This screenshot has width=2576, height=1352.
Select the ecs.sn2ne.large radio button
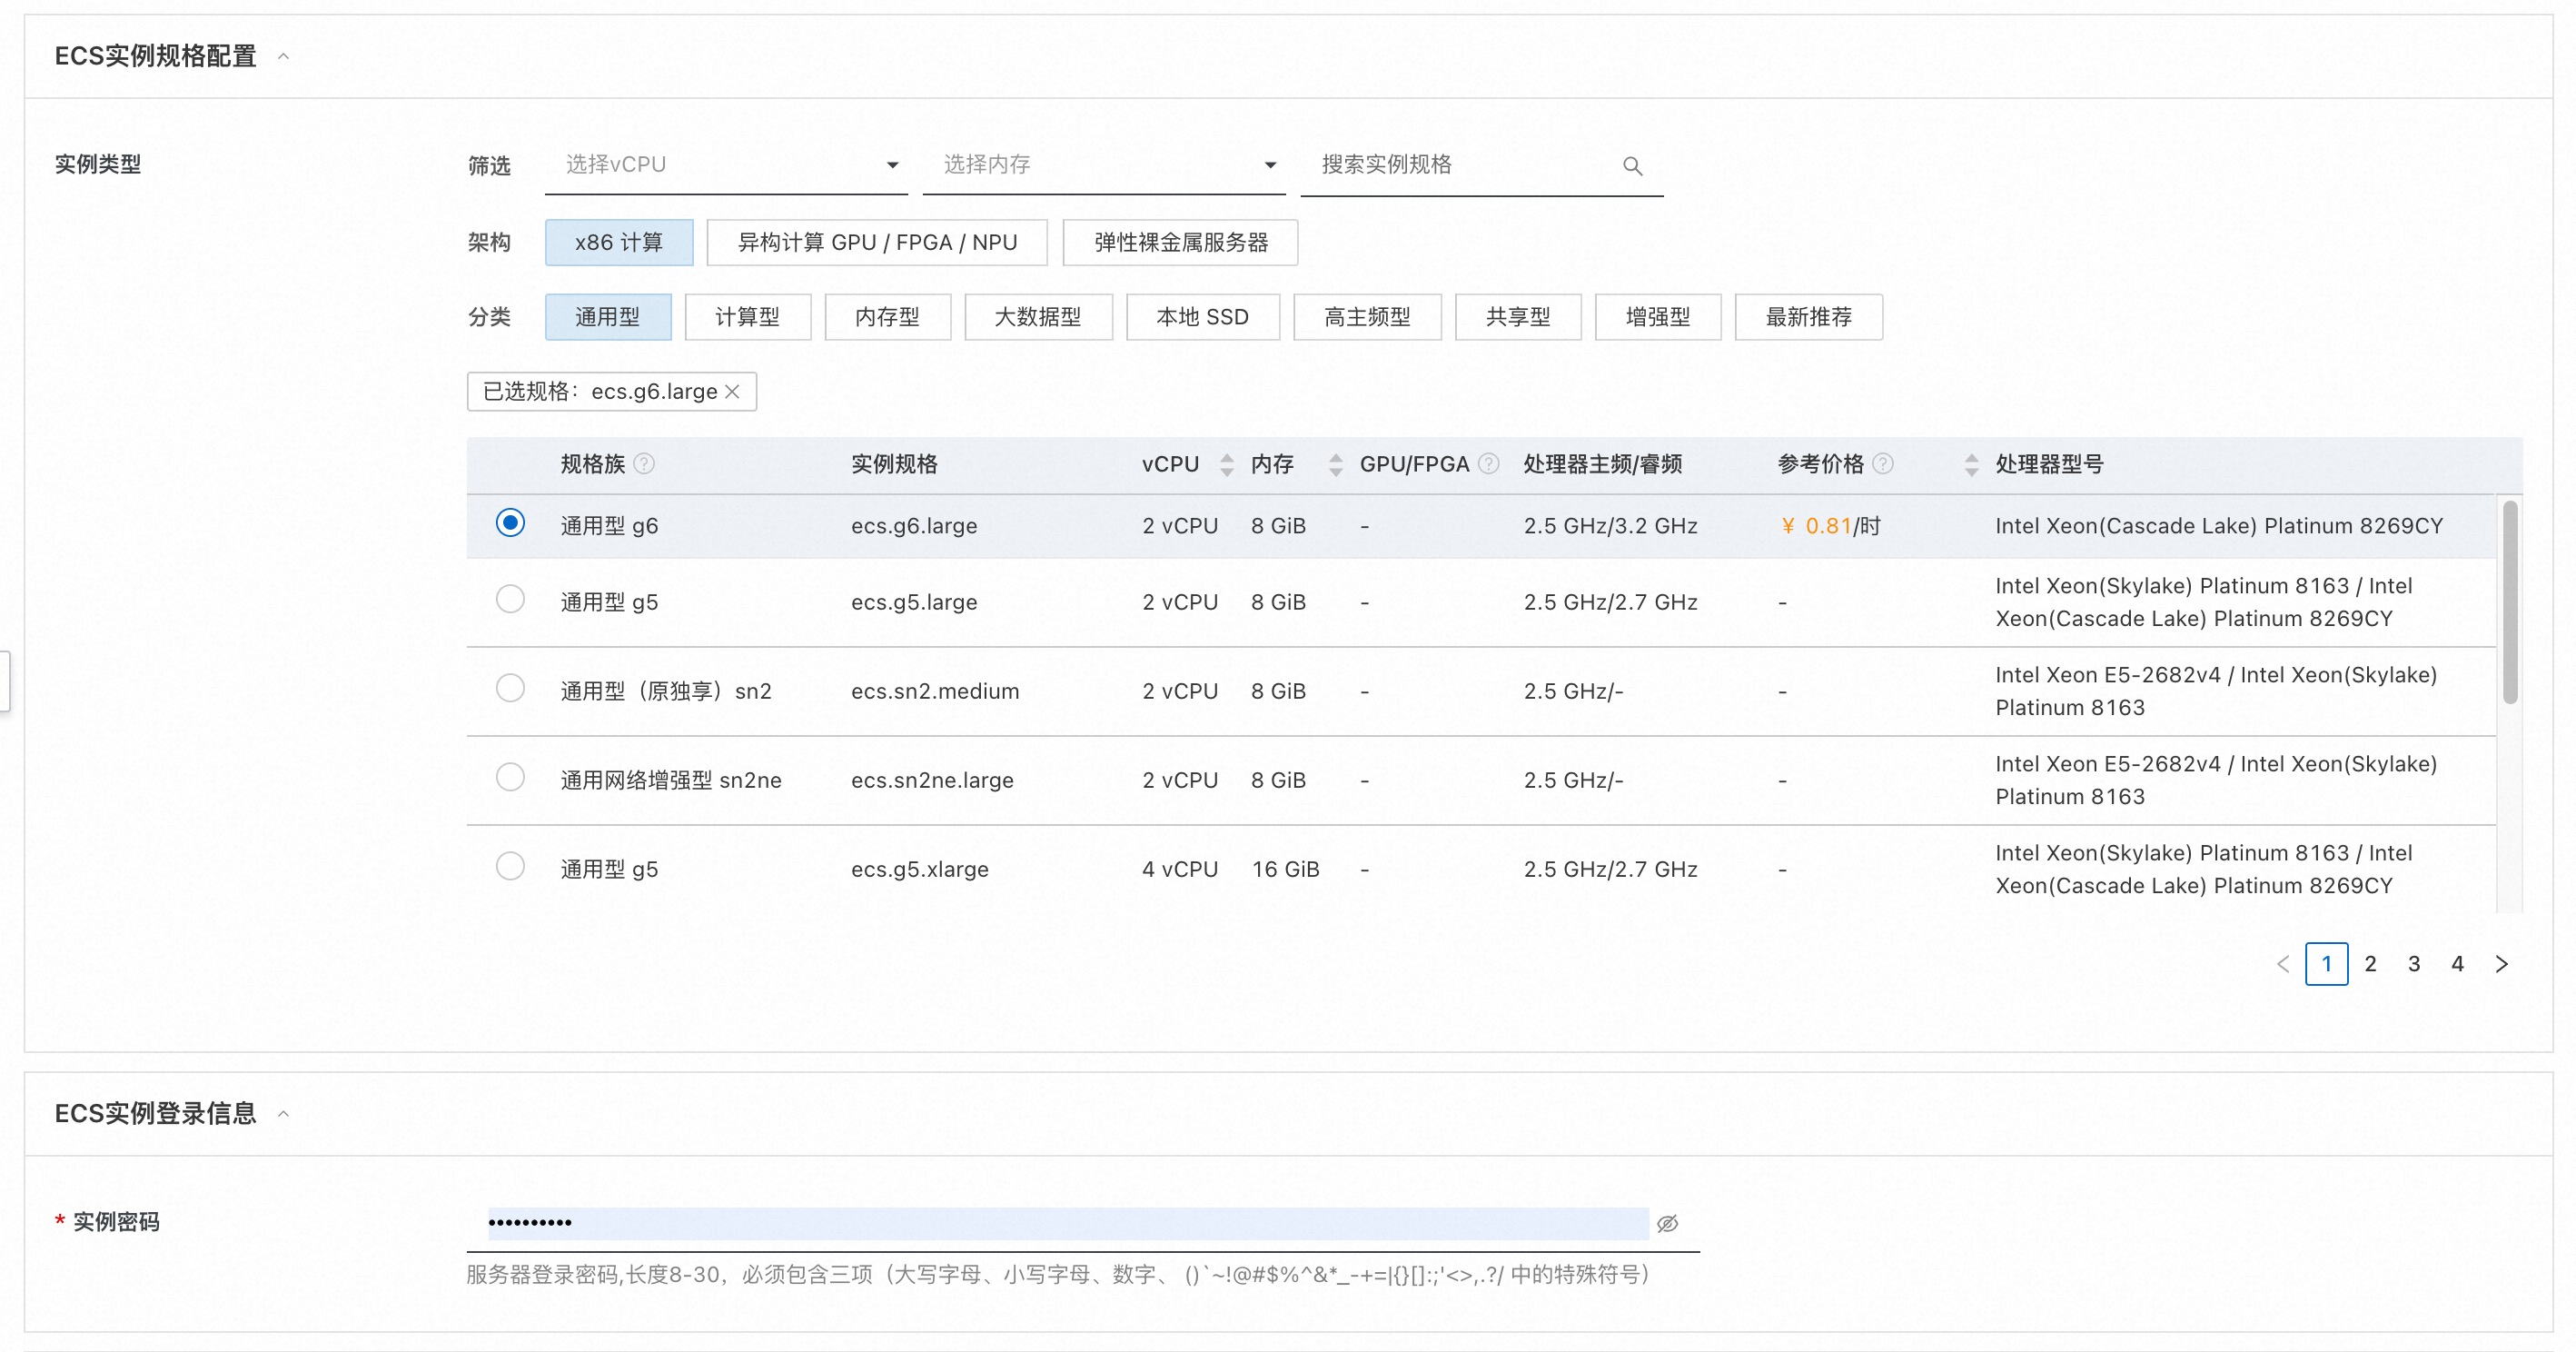coord(510,777)
